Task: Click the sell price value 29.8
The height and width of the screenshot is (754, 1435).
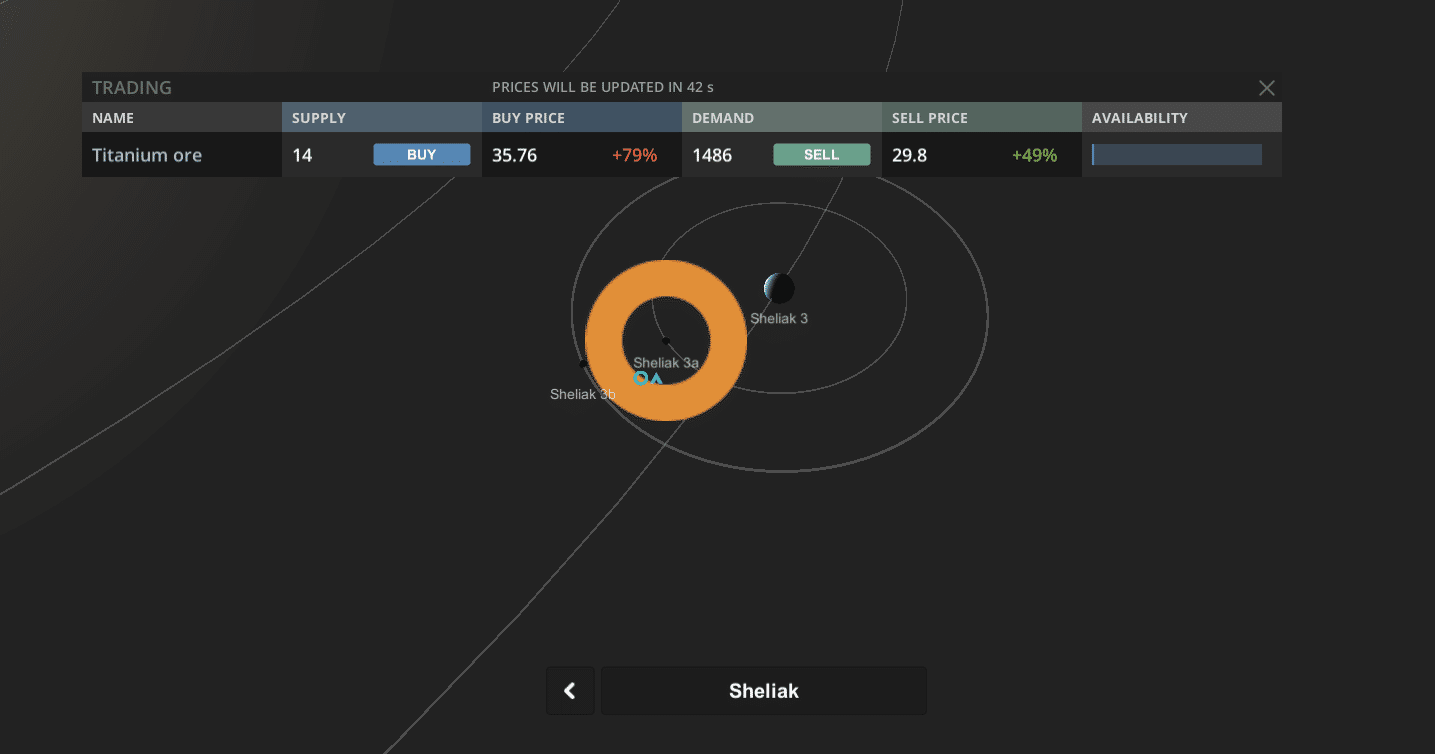Action: 910,155
